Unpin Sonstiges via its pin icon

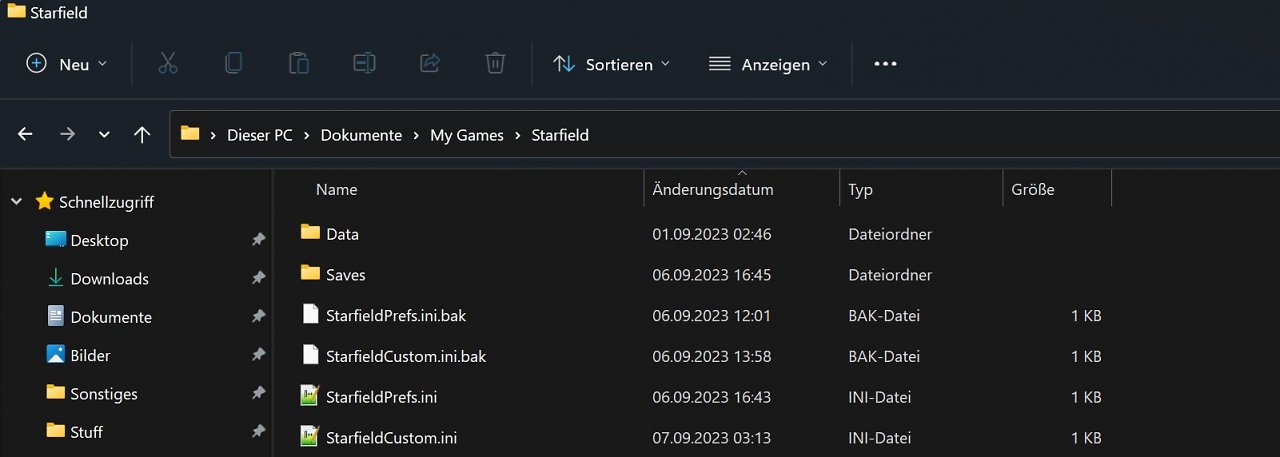tap(258, 393)
